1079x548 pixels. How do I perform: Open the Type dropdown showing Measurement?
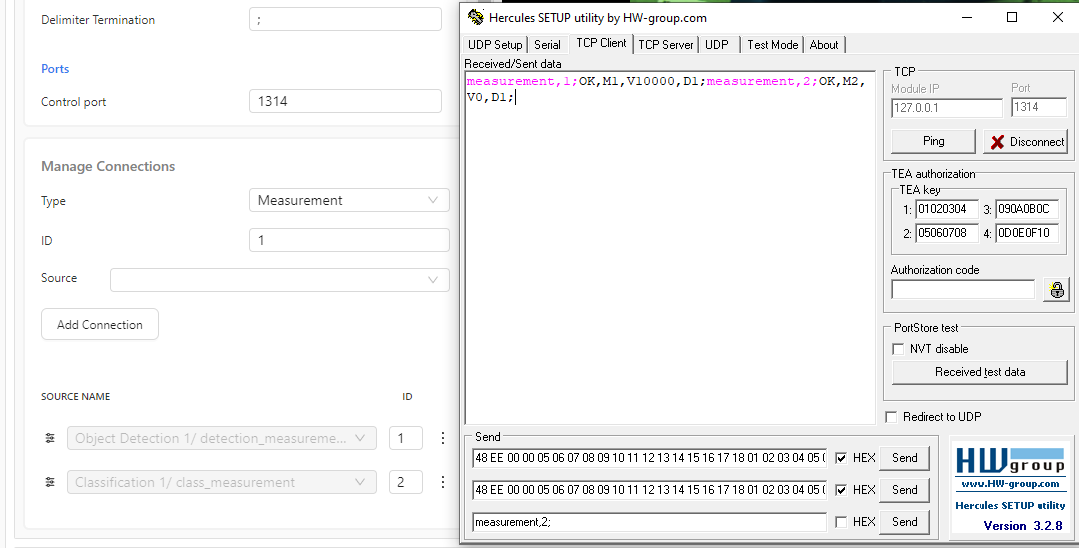349,200
